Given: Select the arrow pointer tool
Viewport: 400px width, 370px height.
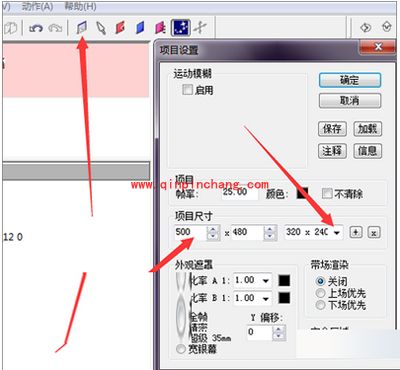Looking at the screenshot, I should pyautogui.click(x=101, y=28).
